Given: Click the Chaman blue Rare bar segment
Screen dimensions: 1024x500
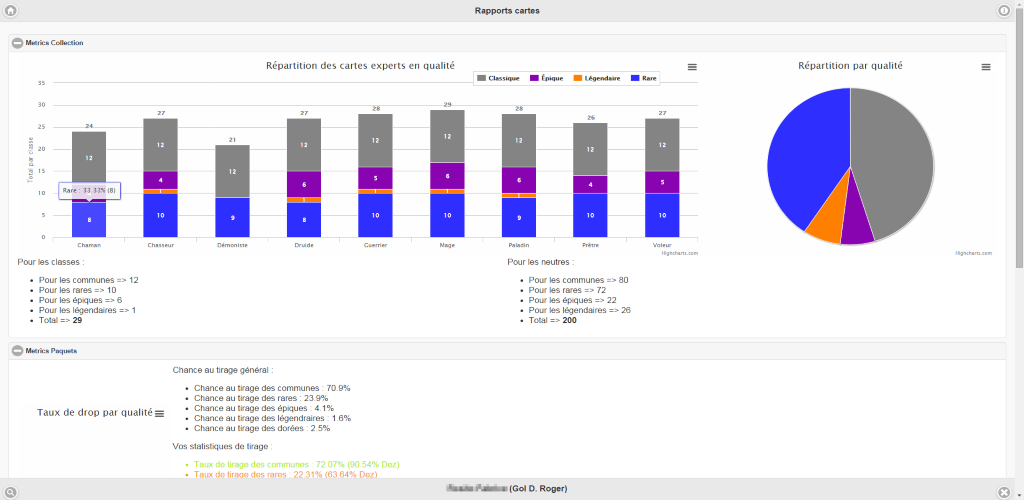Looking at the screenshot, I should pos(89,220).
